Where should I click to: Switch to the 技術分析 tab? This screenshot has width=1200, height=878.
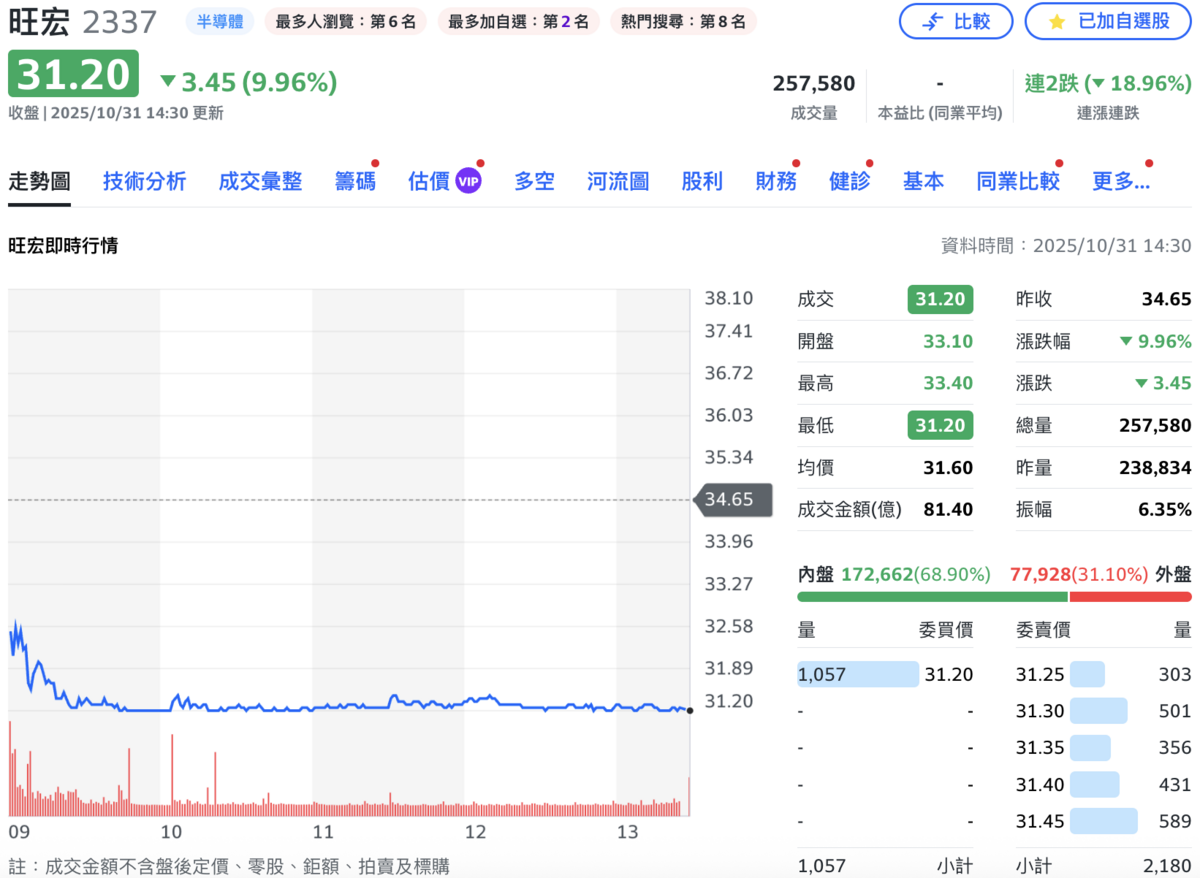[x=144, y=181]
